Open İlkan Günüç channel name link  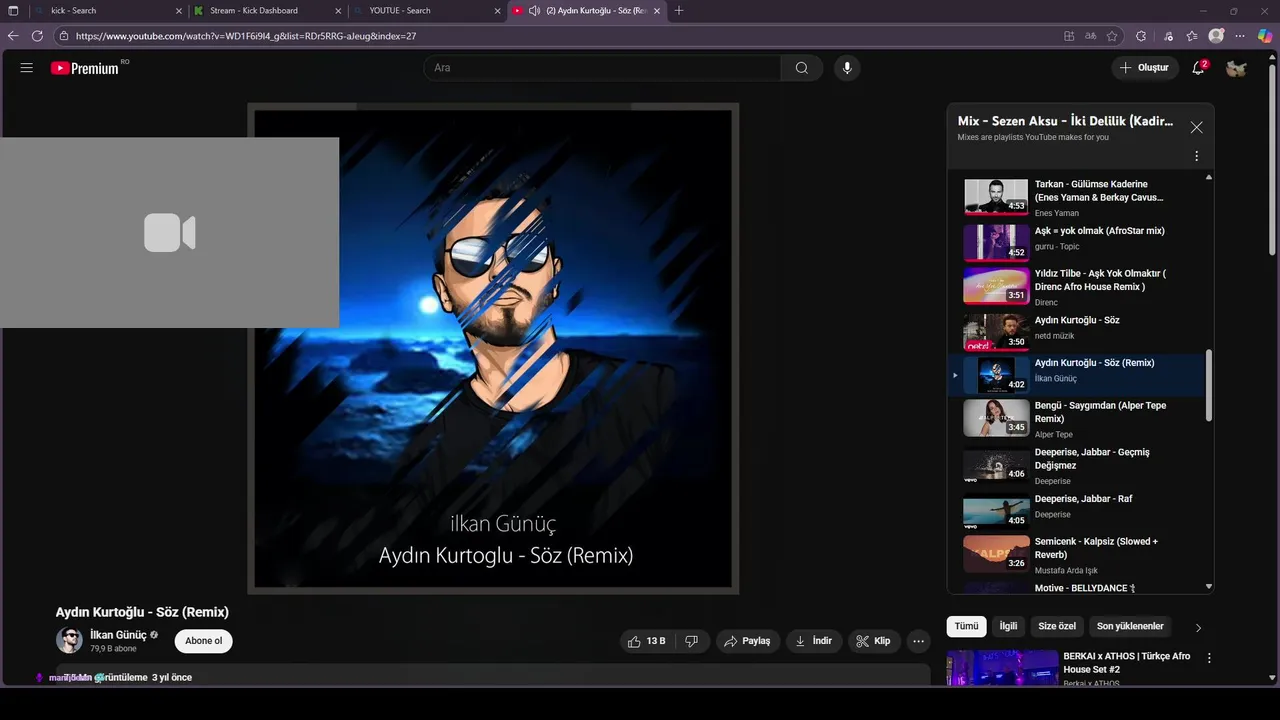118,635
